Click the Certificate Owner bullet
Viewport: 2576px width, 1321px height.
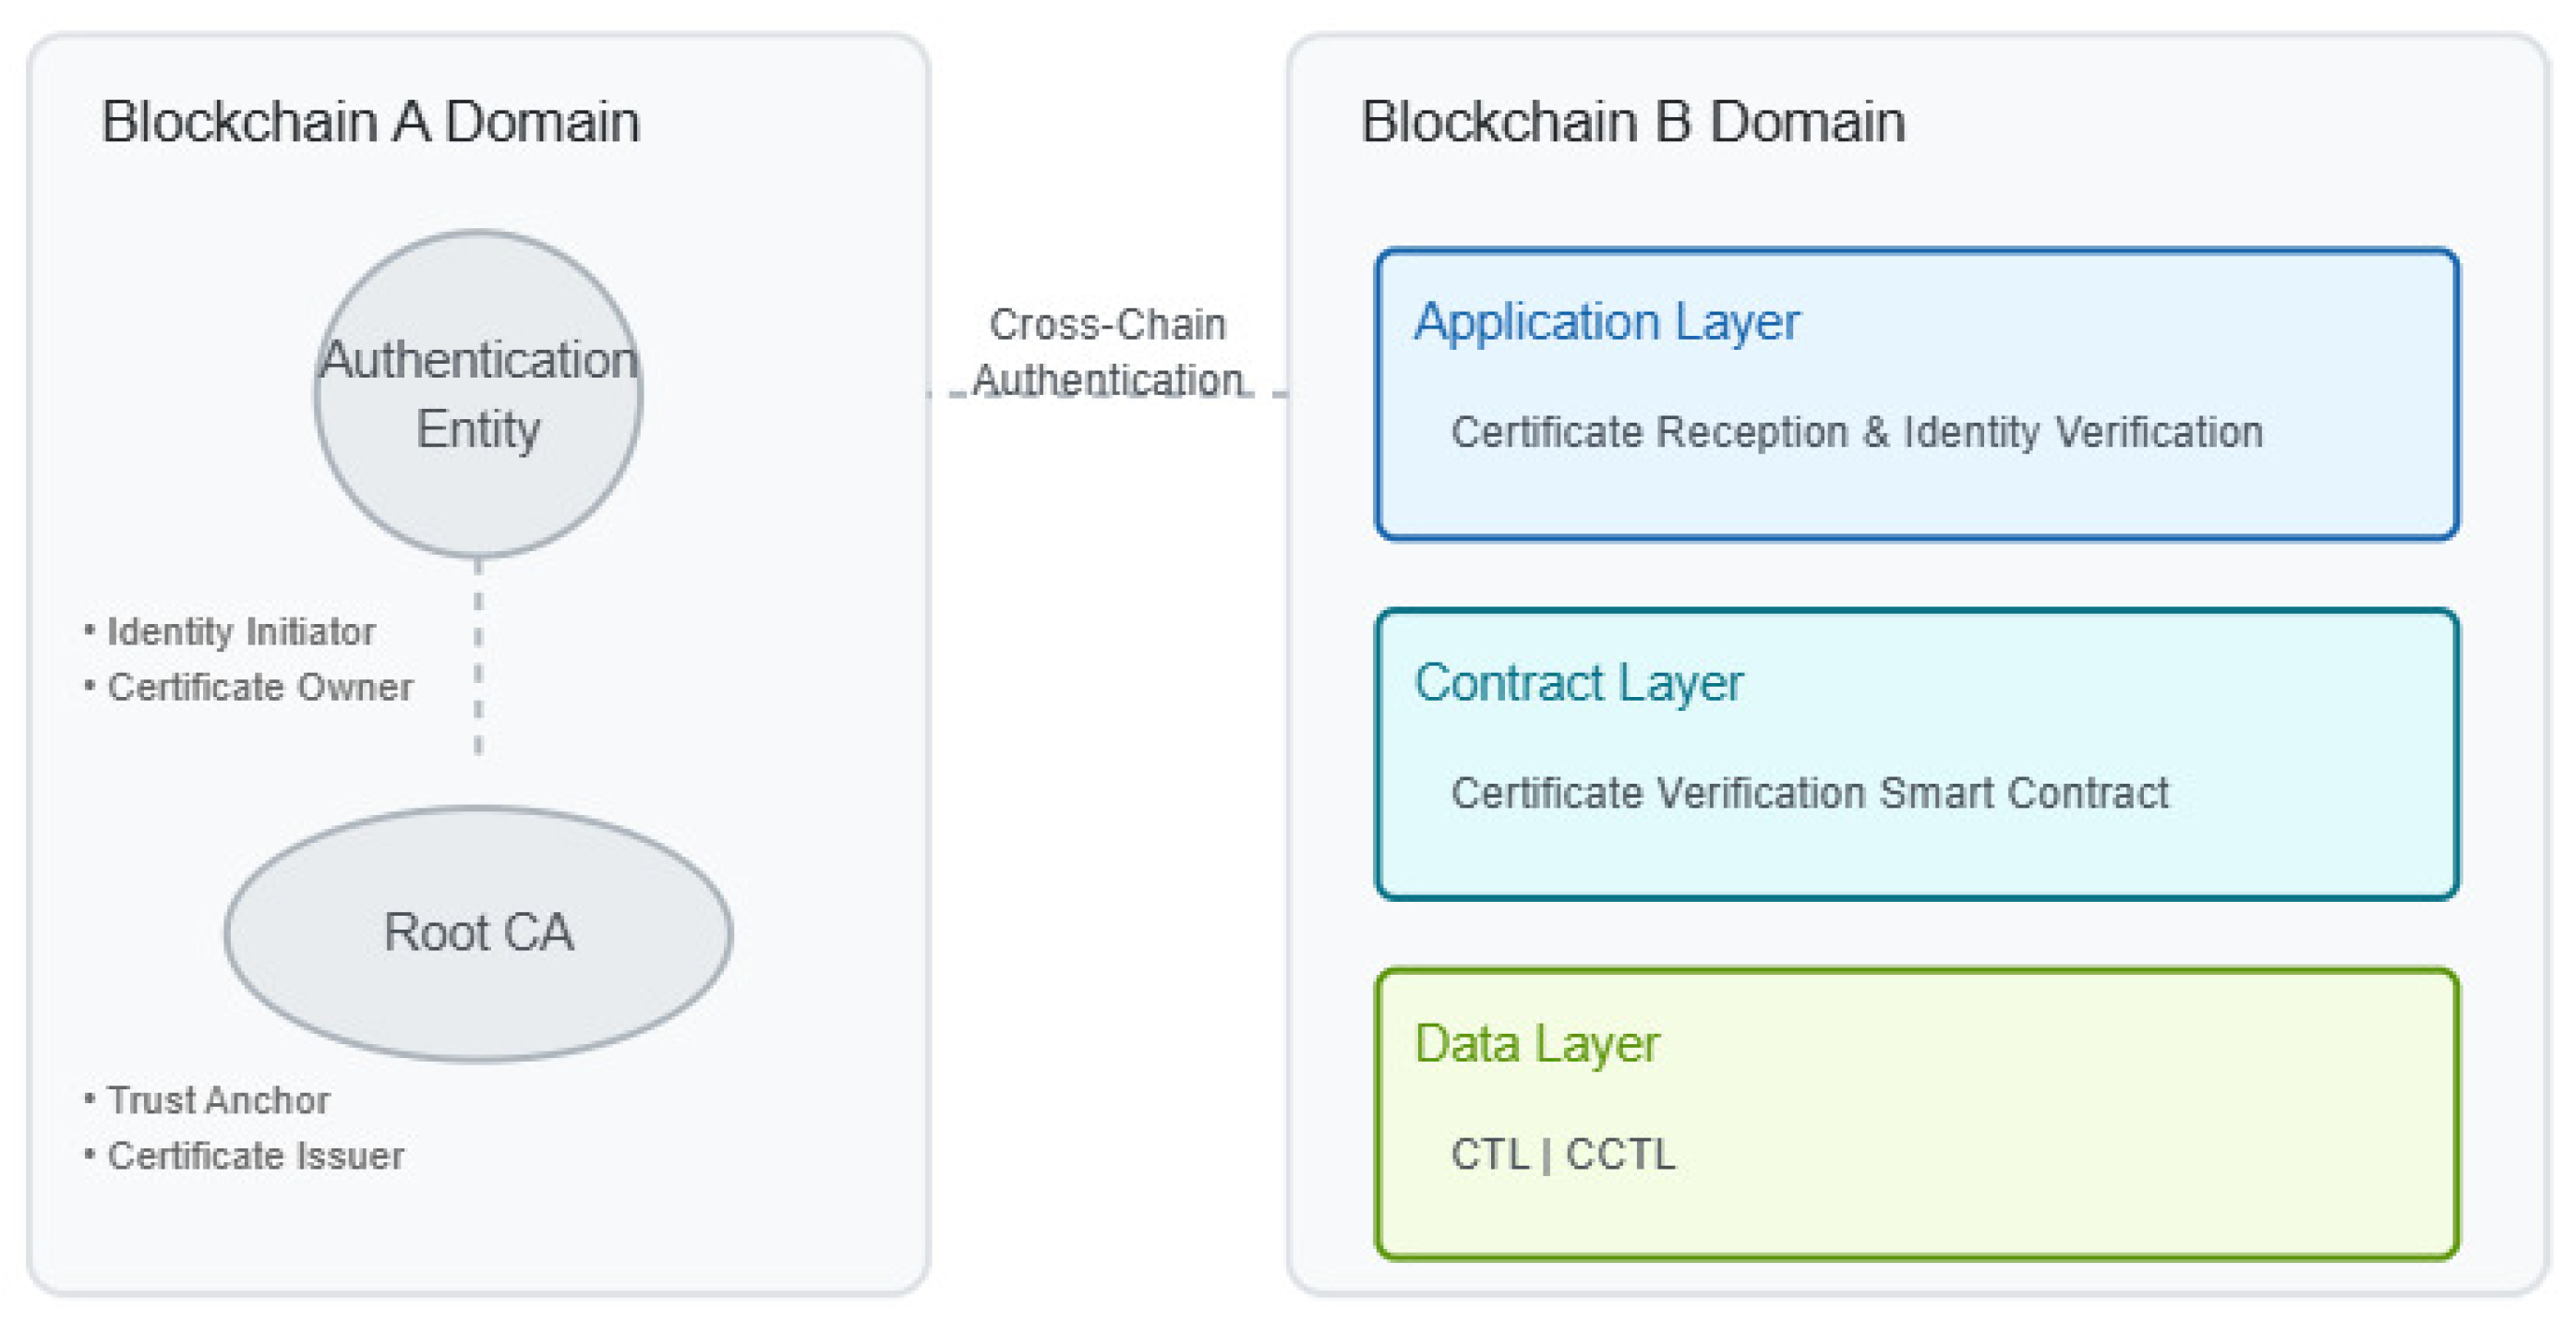259,688
